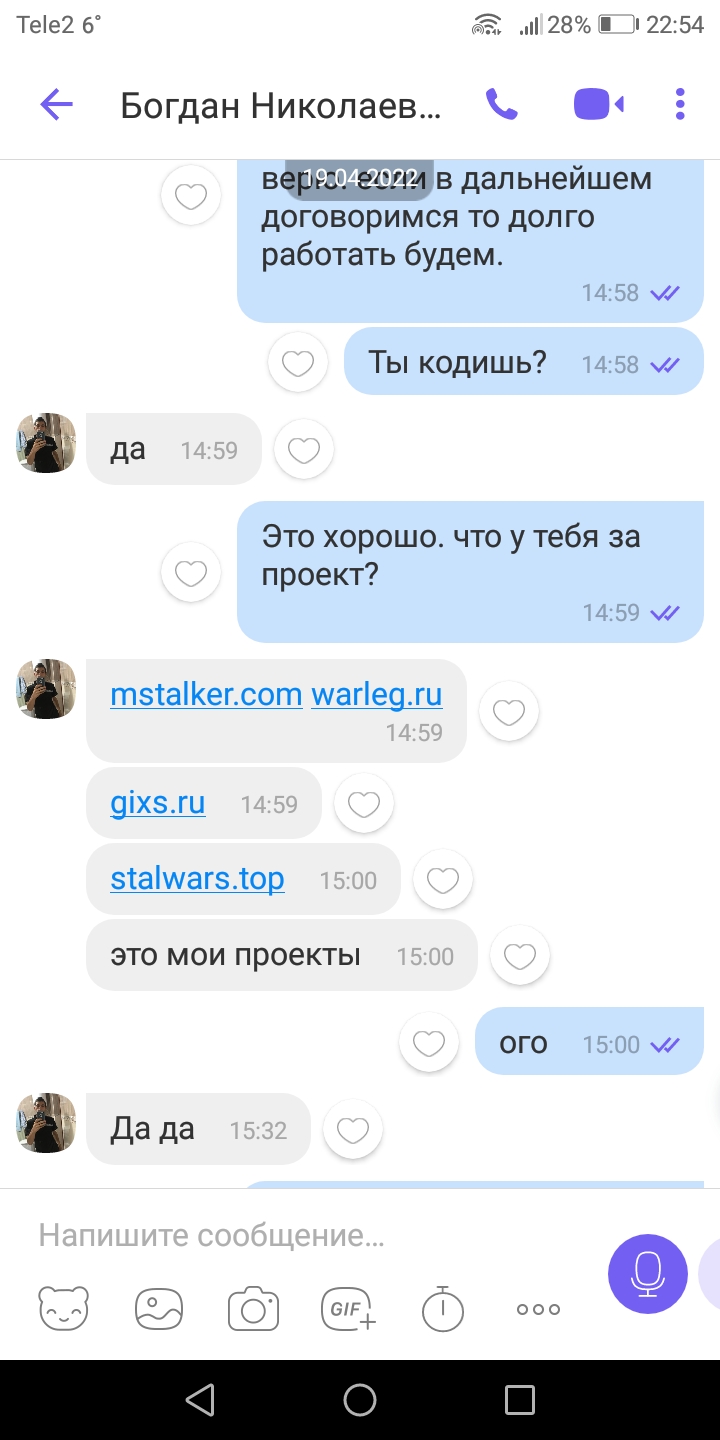Like the "Ты кодишь?" message
This screenshot has width=720, height=1440.
tap(298, 364)
